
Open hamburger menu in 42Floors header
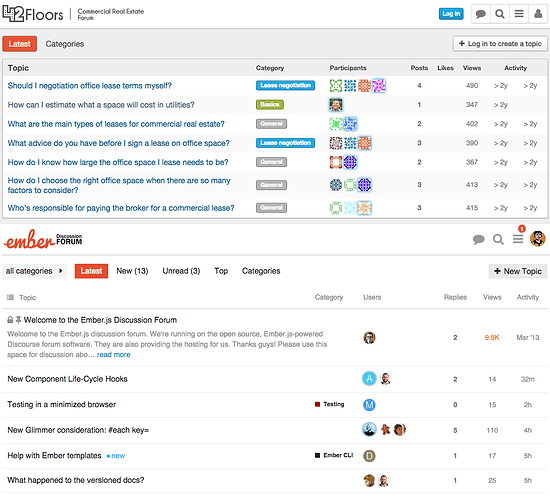pos(519,14)
